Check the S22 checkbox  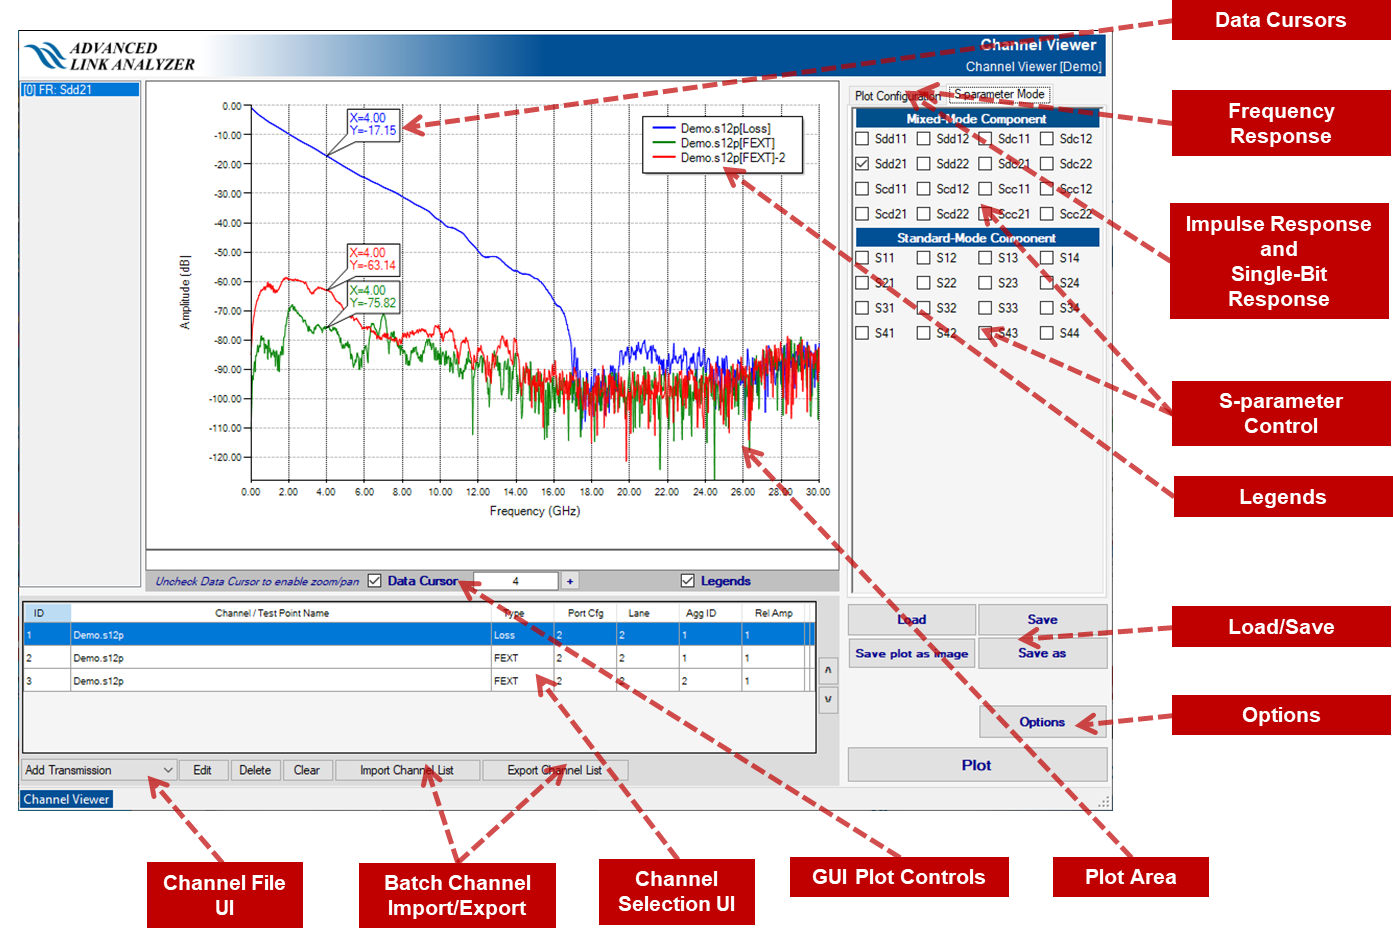pos(924,283)
